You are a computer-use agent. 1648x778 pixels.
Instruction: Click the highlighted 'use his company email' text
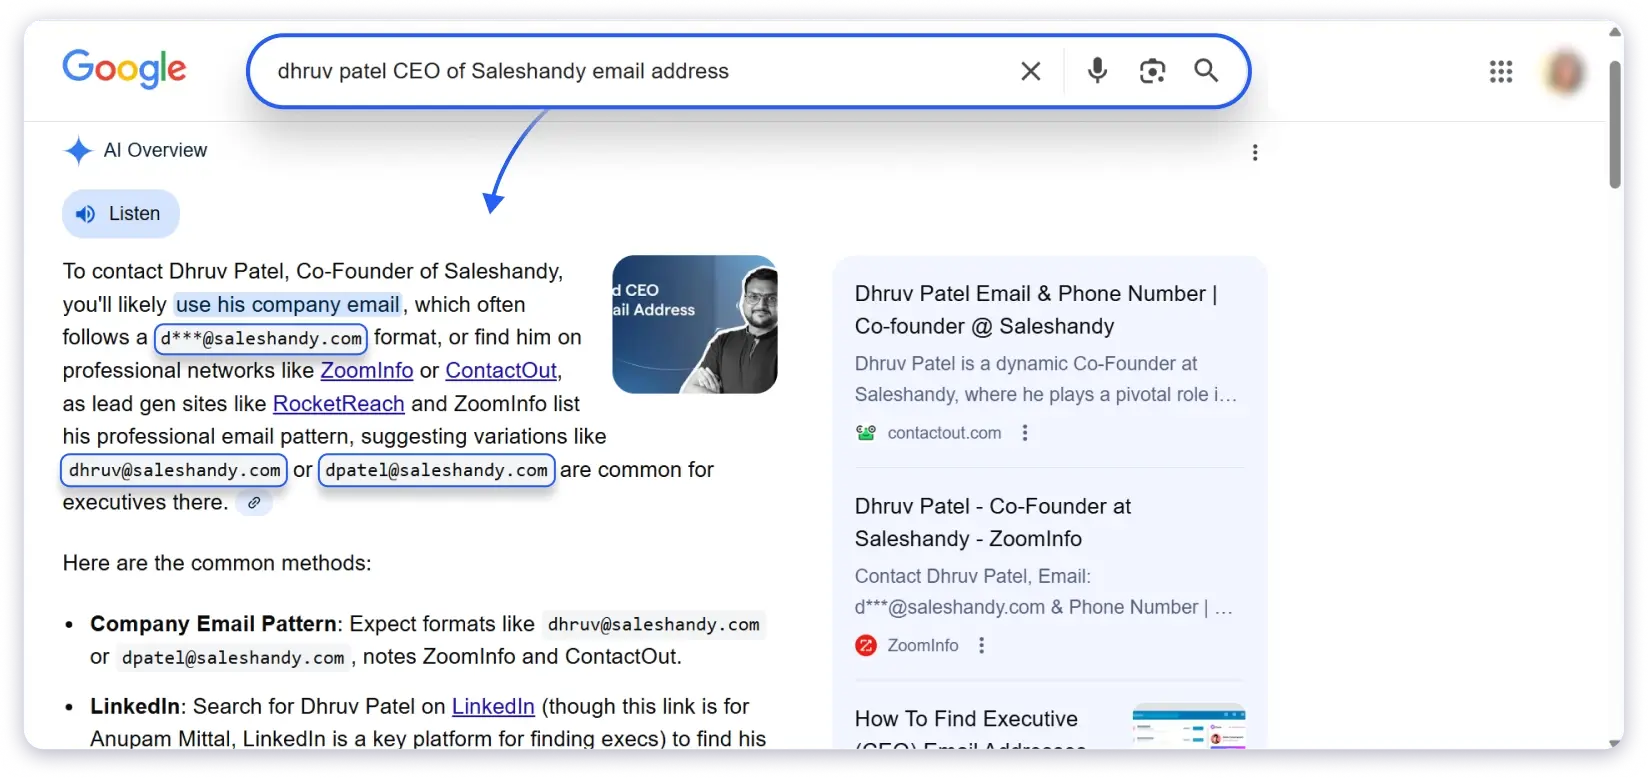[x=288, y=305]
